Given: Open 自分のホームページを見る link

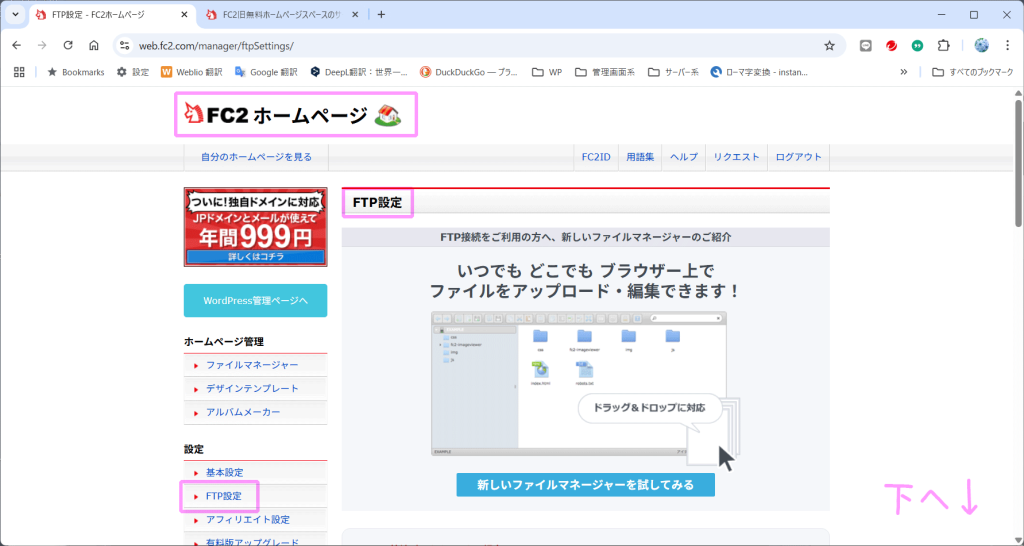Looking at the screenshot, I should 256,157.
